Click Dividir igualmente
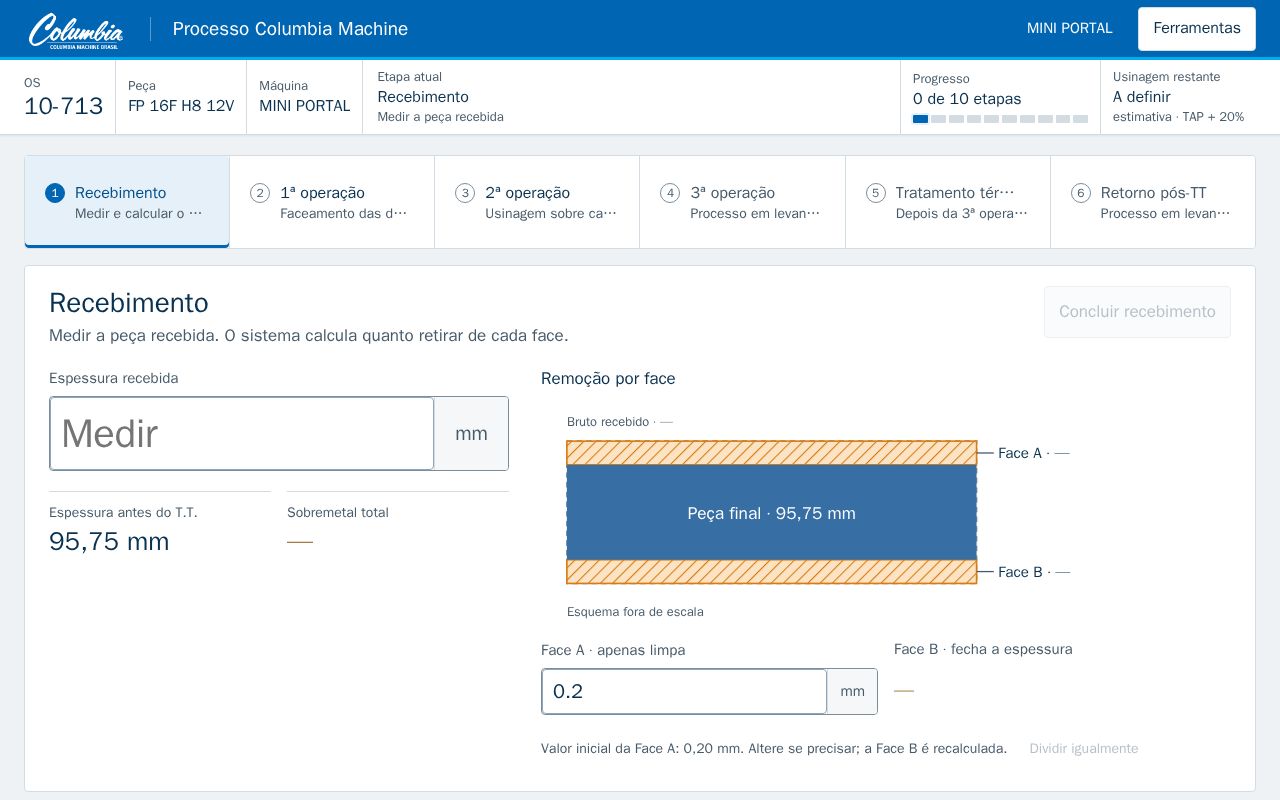The image size is (1280, 800). click(1083, 748)
